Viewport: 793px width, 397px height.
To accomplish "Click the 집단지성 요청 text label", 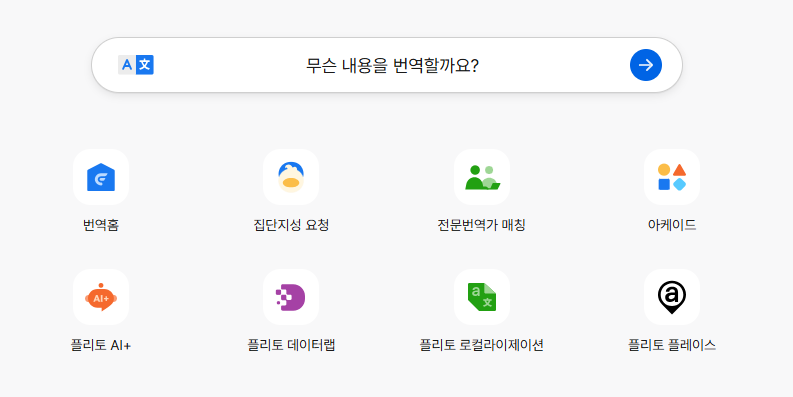I will tap(291, 225).
